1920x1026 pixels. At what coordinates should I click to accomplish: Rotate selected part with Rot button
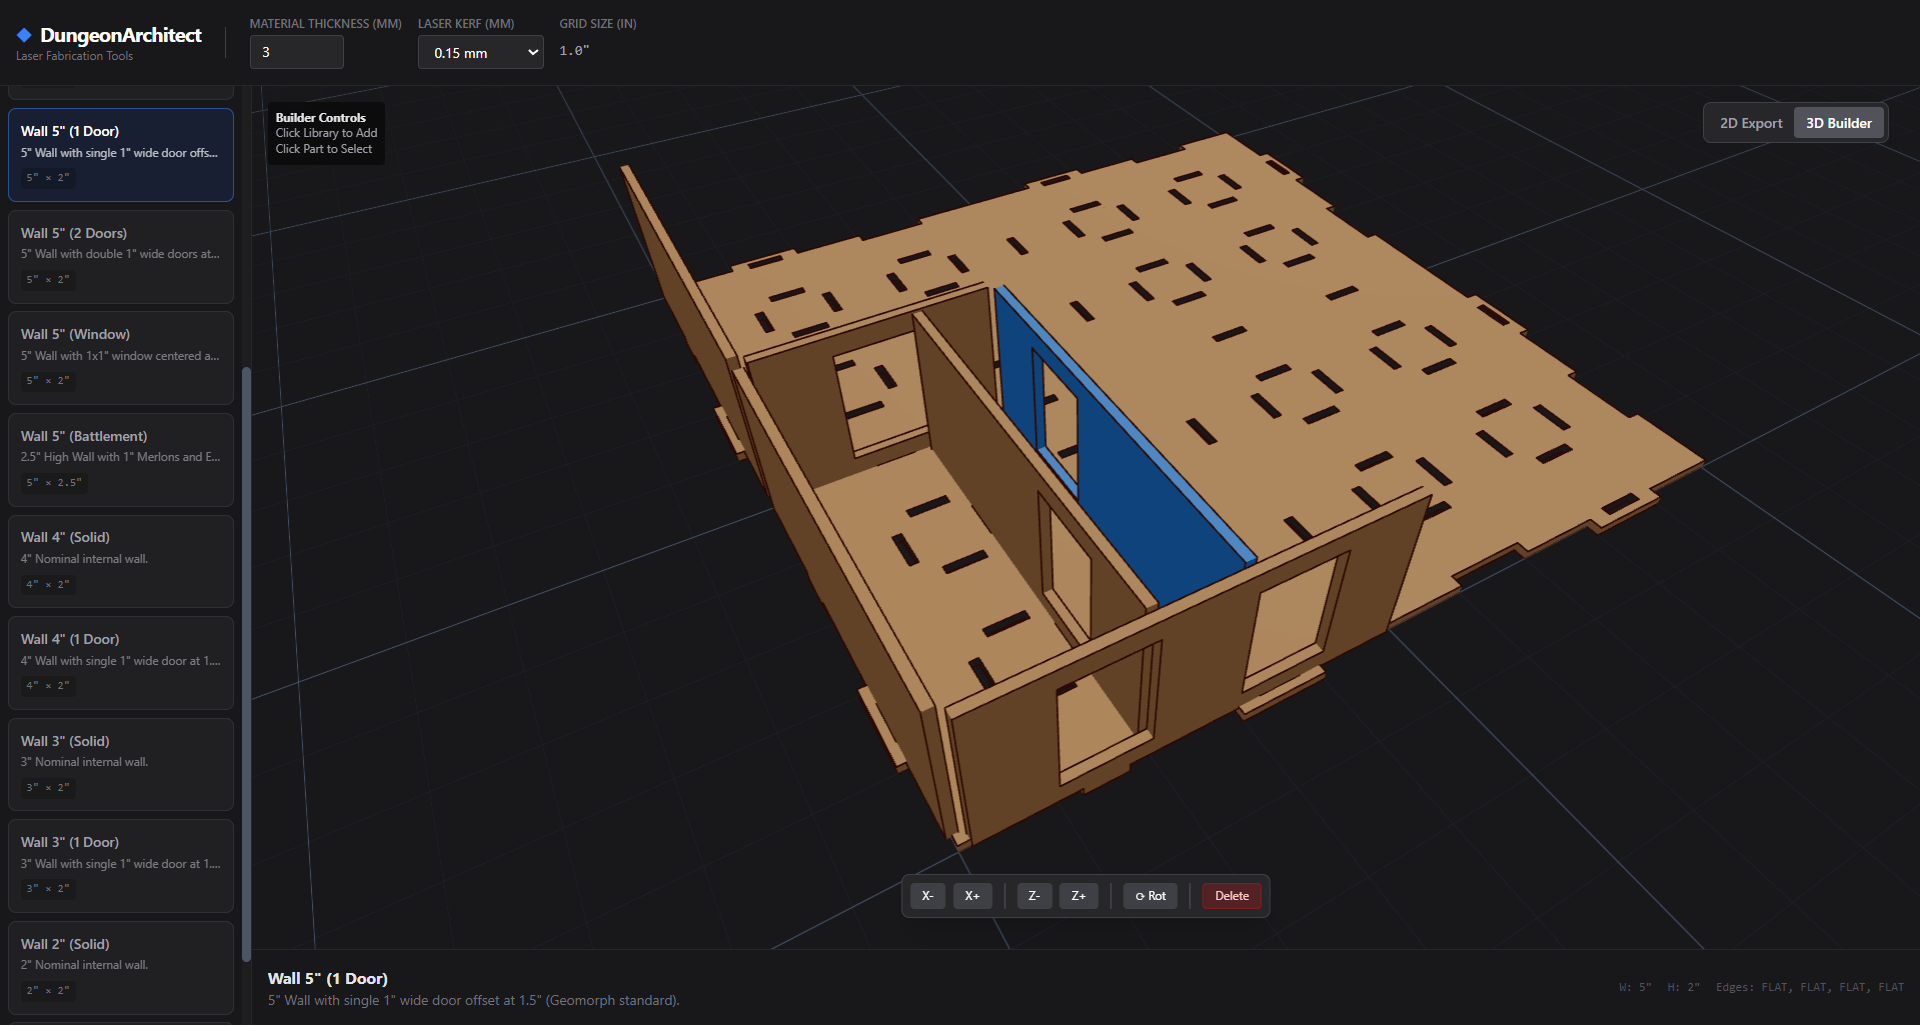1150,896
